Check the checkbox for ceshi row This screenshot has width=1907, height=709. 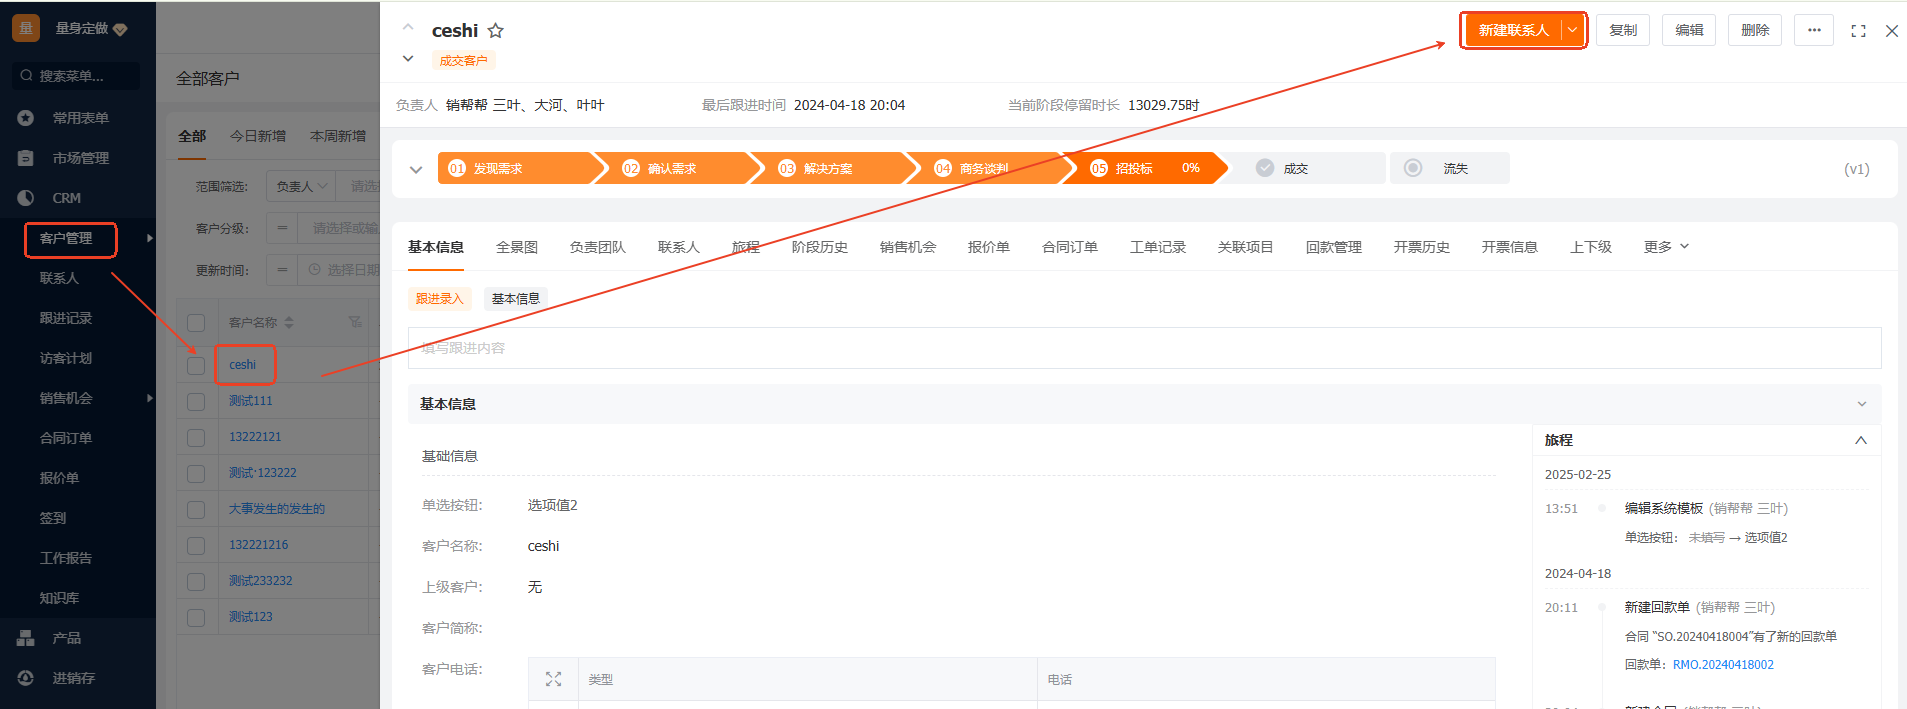click(196, 365)
